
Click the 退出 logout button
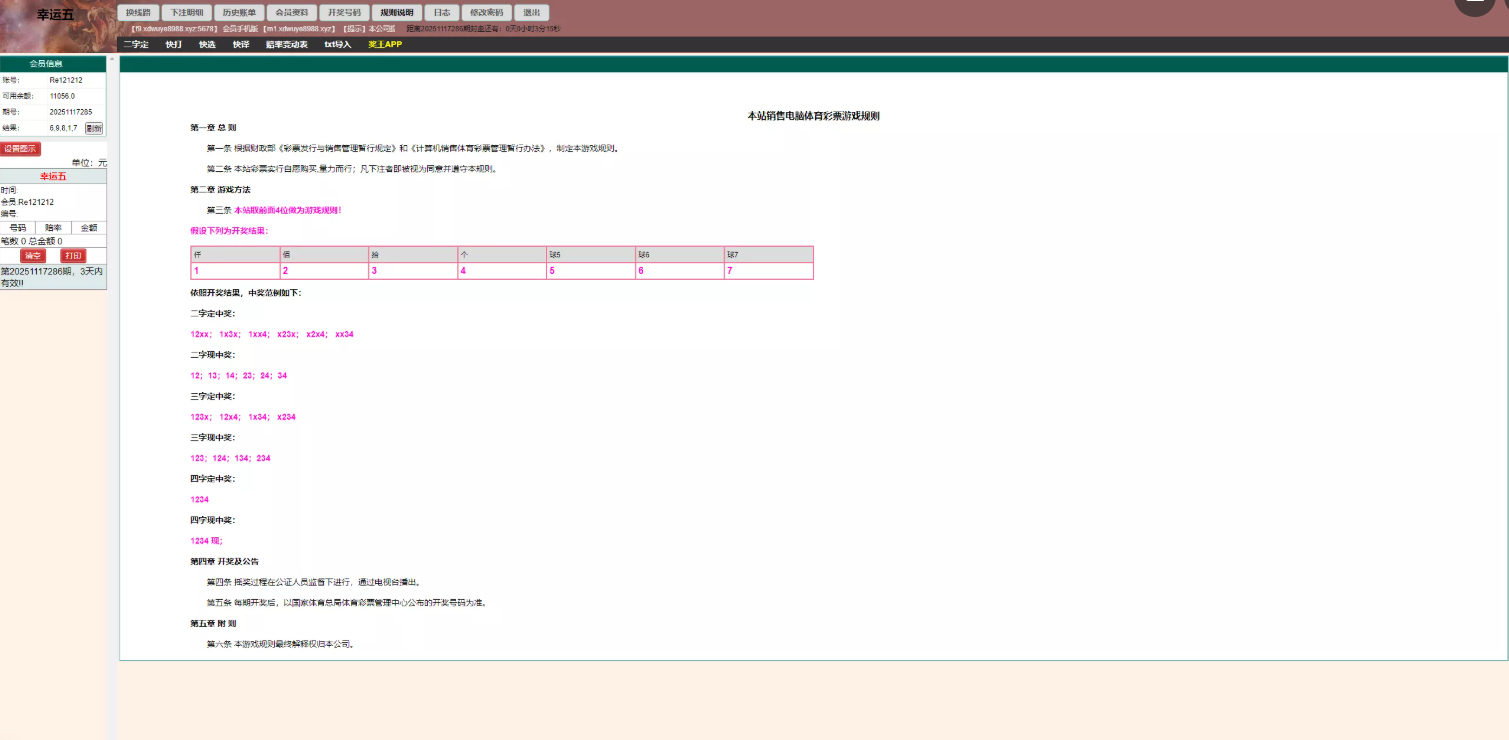pyautogui.click(x=531, y=13)
